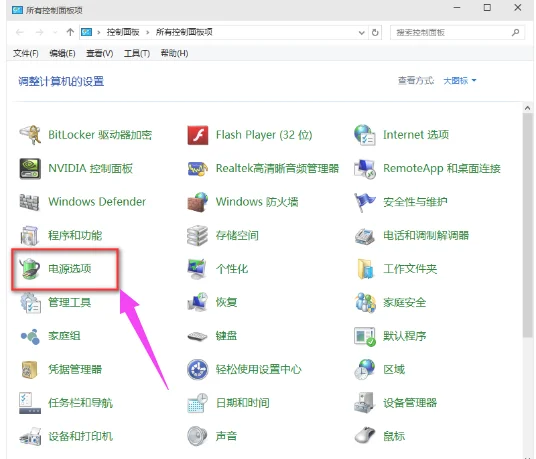This screenshot has height=459, width=536.
Task: Open the BitLocker 驱动器加密 icon
Action: [x=30, y=135]
